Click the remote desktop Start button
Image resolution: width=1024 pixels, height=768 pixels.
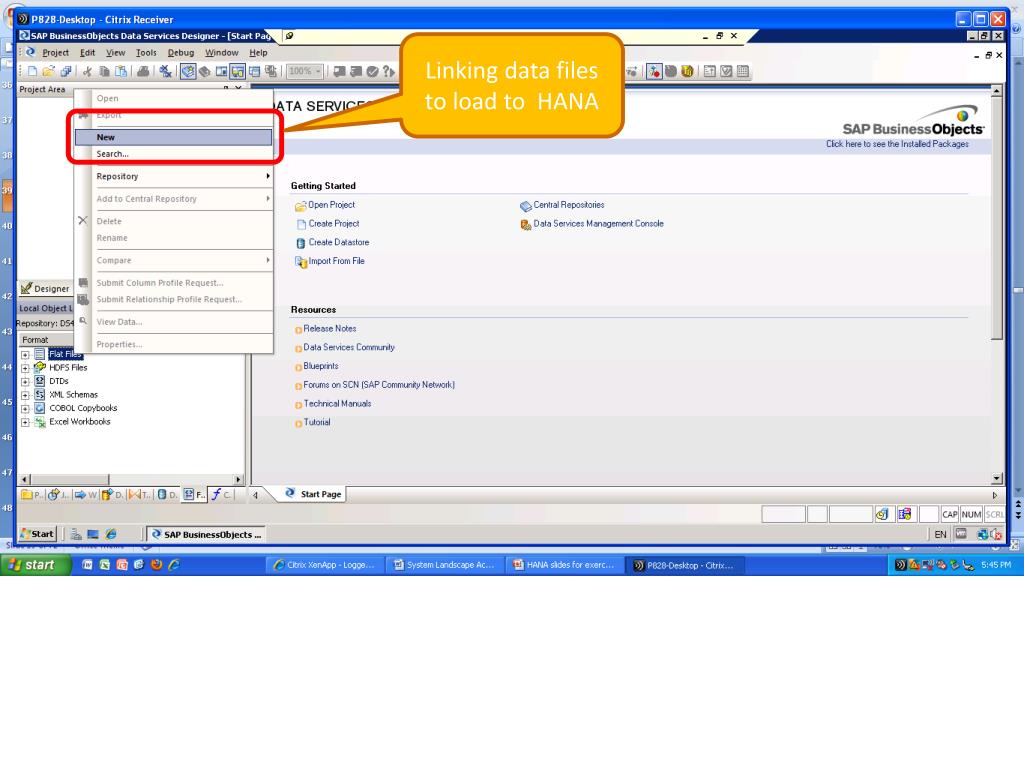38,534
